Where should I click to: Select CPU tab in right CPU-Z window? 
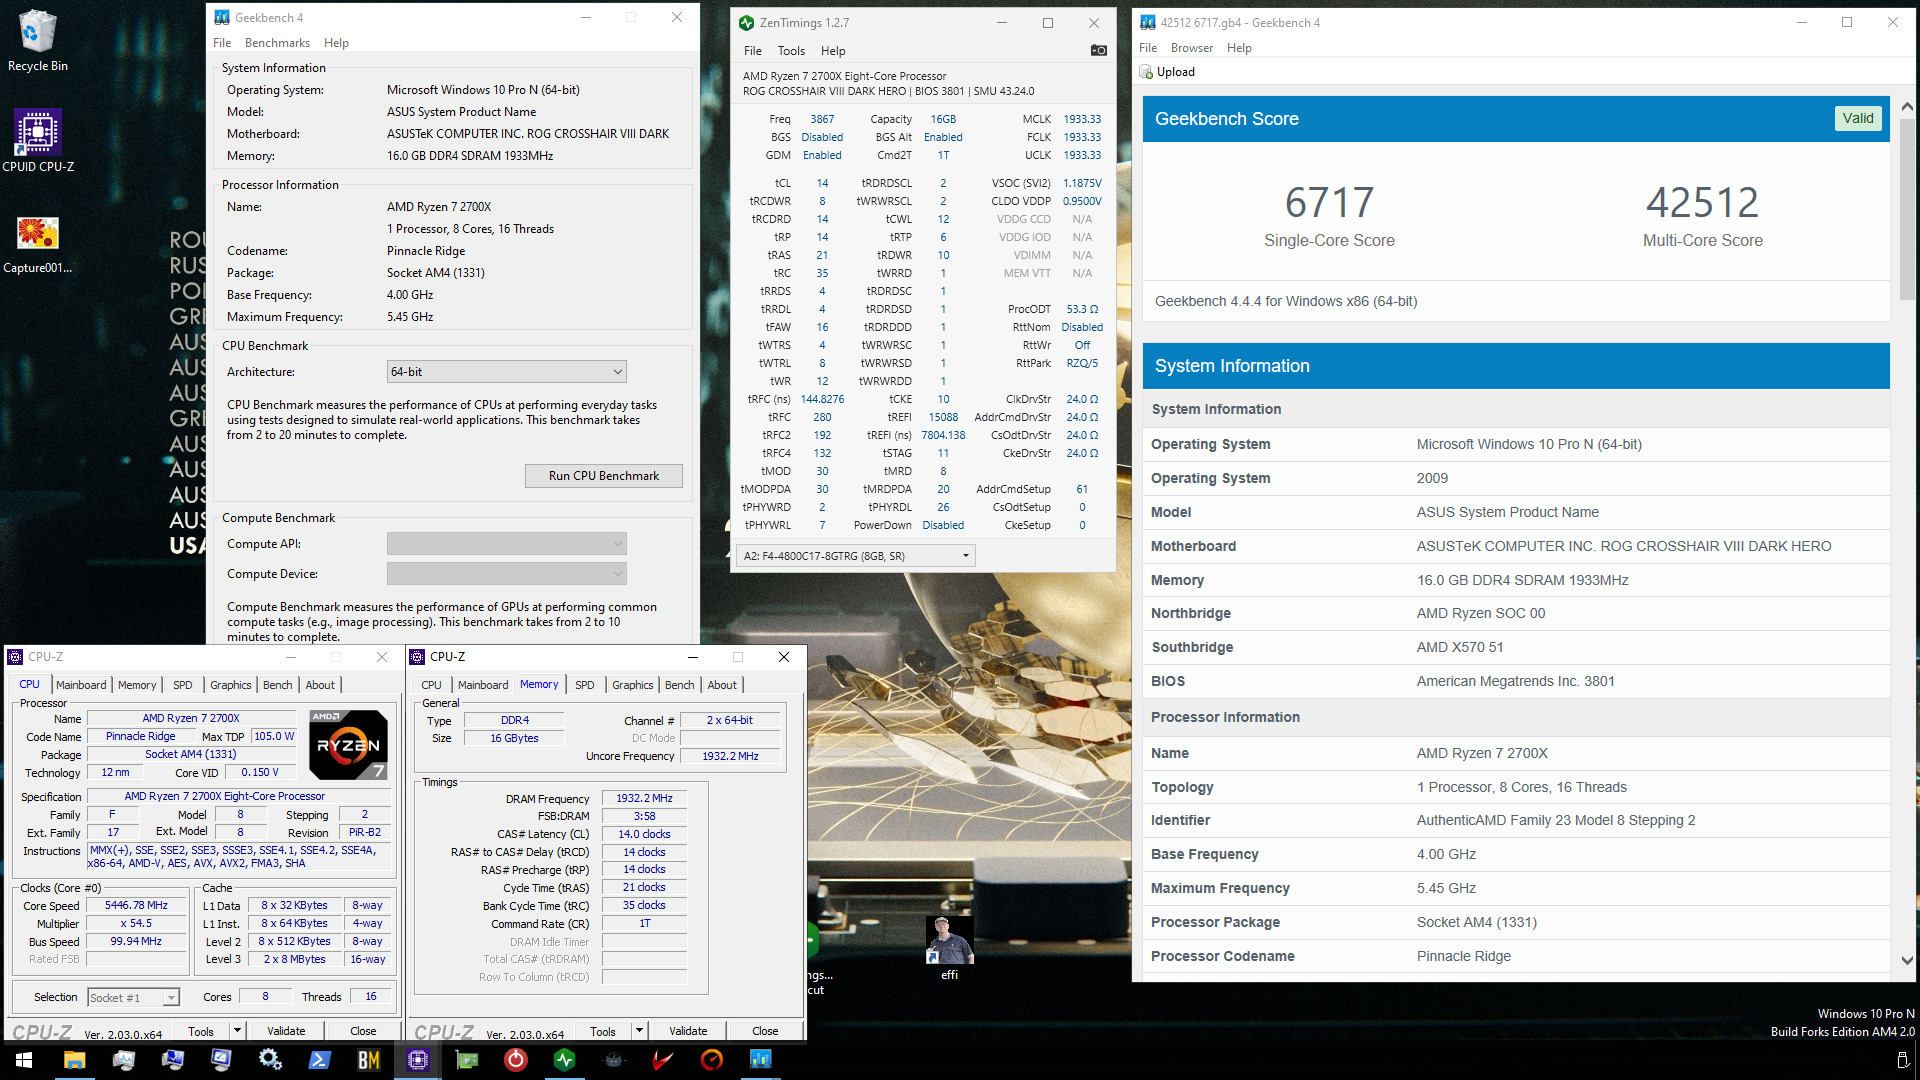coord(431,685)
